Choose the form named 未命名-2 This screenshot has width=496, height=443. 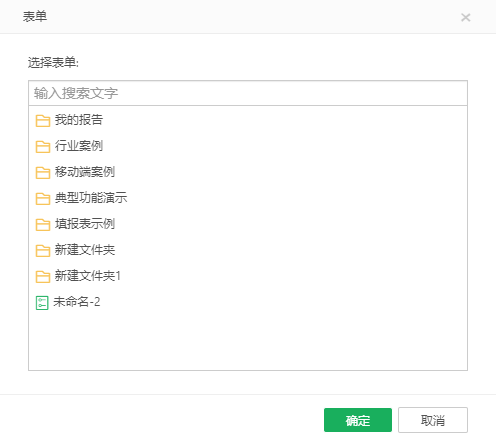77,302
